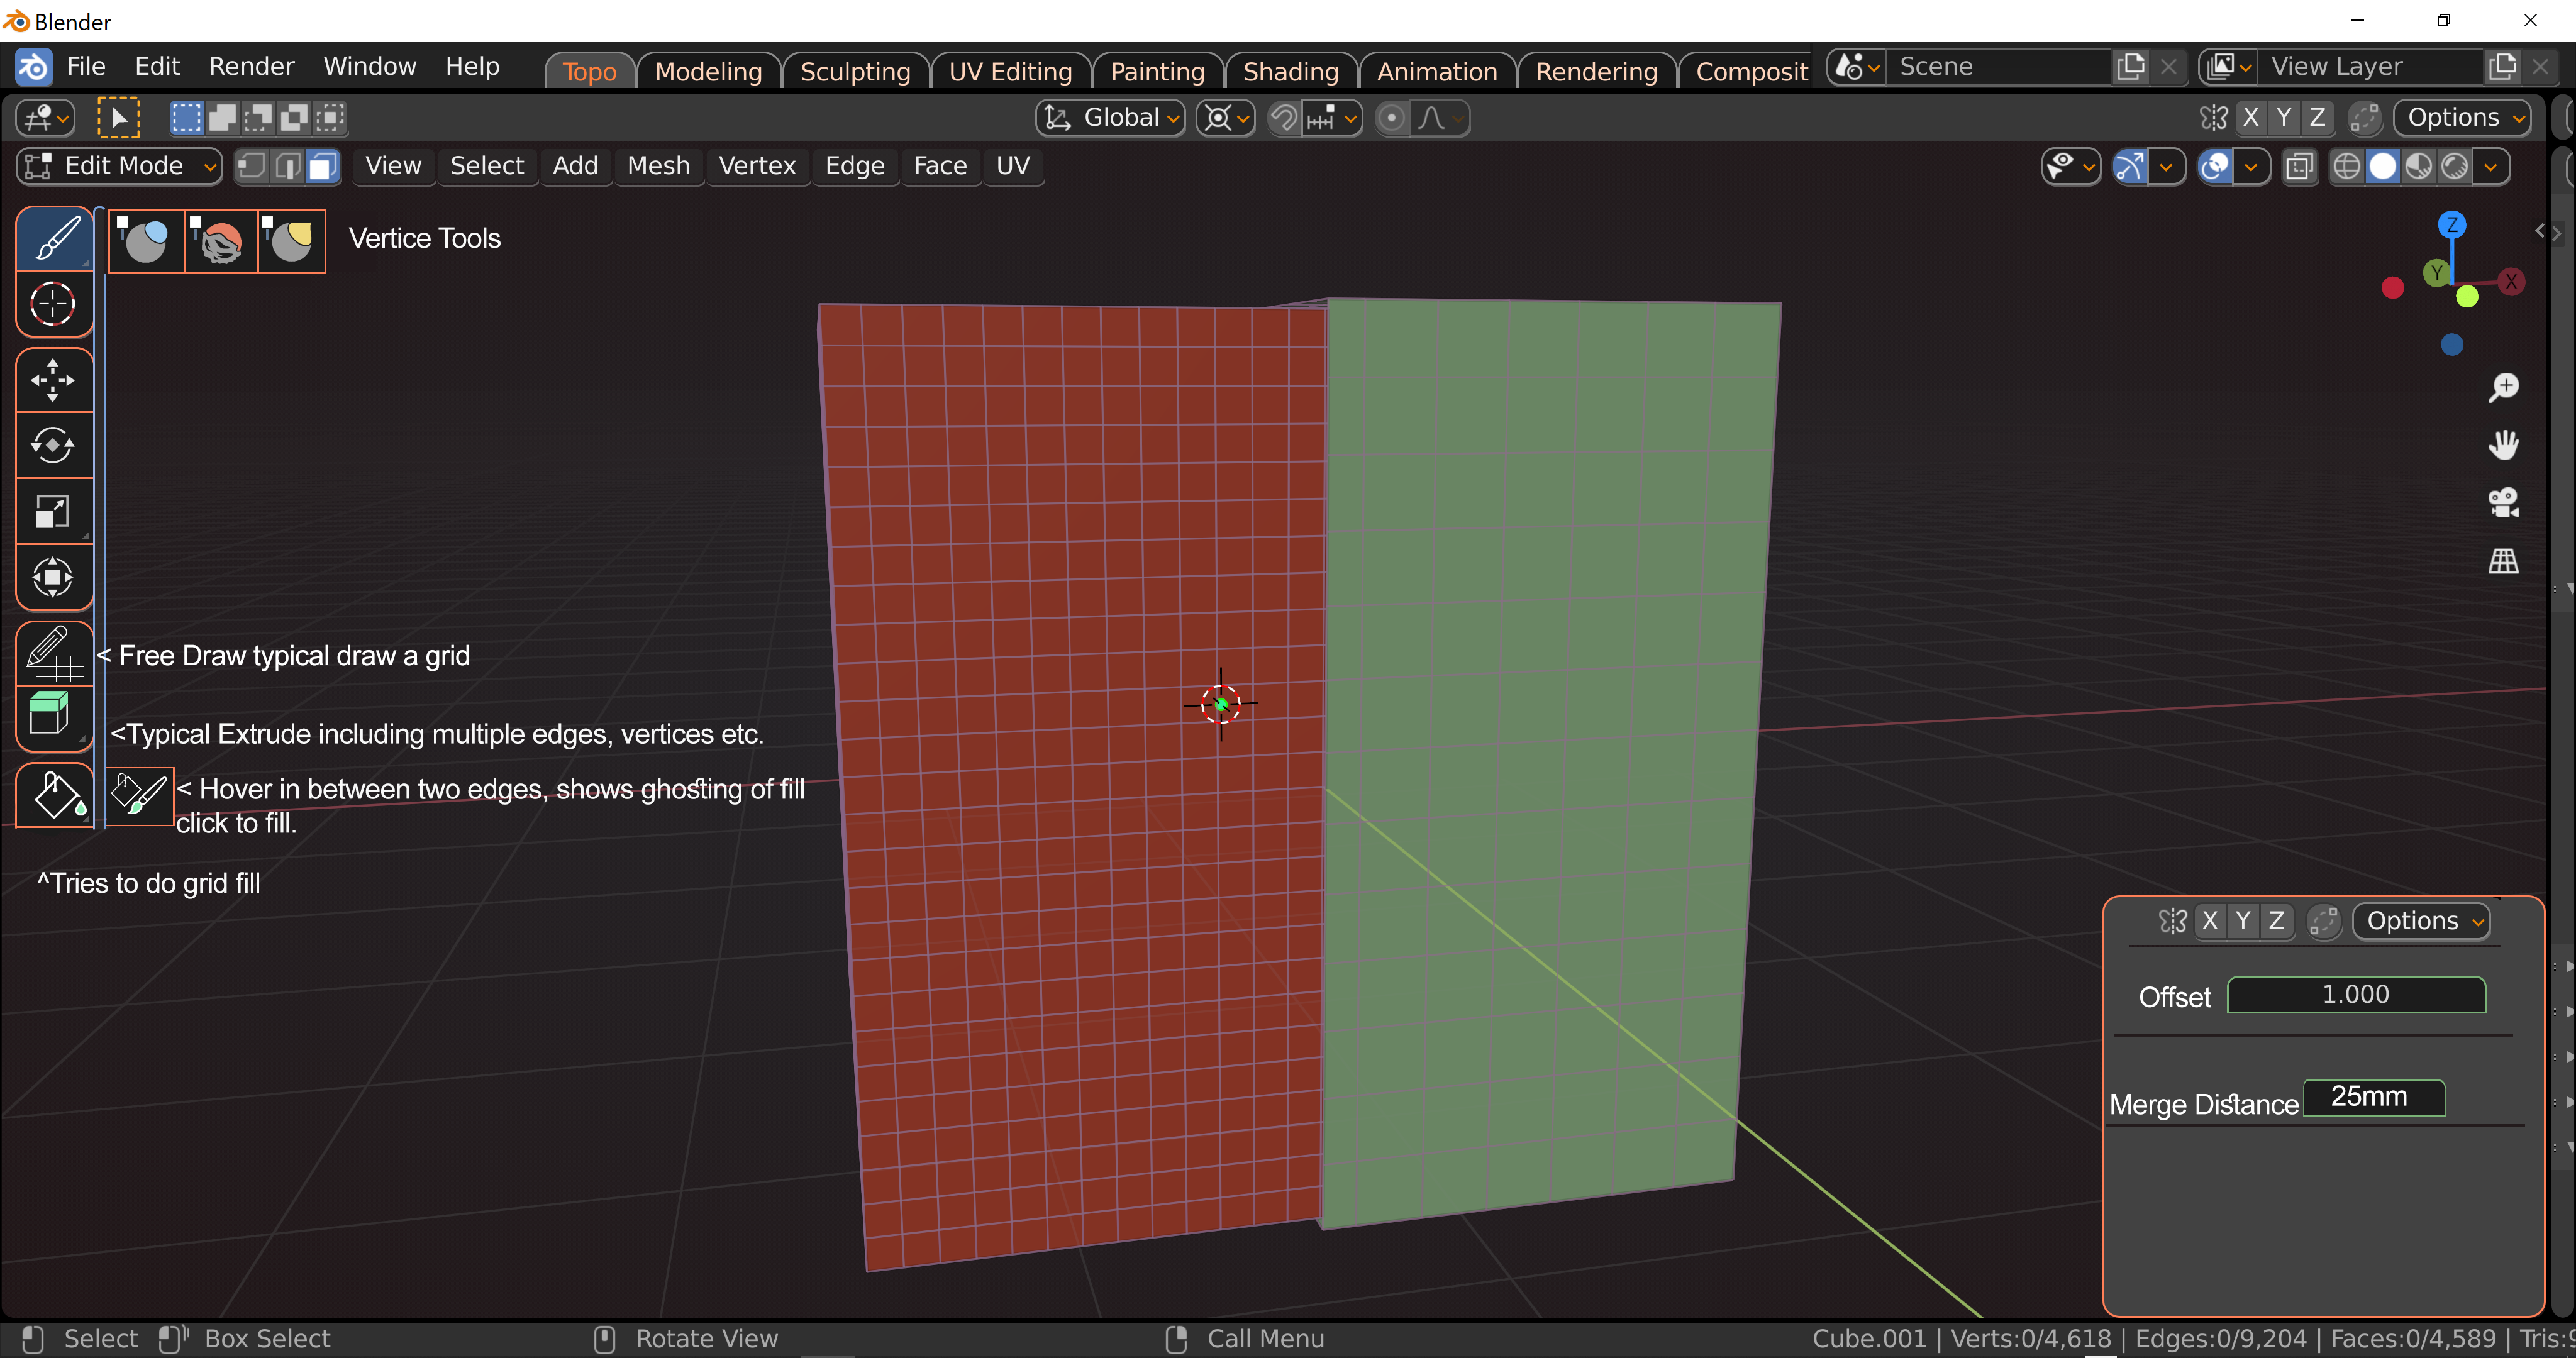
Task: Enable edge select mode
Action: tap(288, 166)
